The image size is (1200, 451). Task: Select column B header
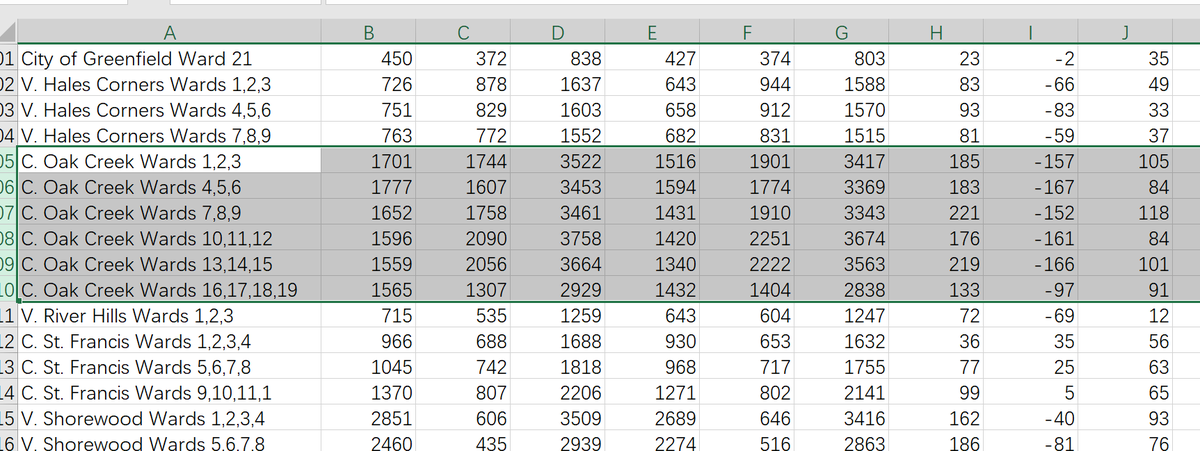(x=368, y=32)
